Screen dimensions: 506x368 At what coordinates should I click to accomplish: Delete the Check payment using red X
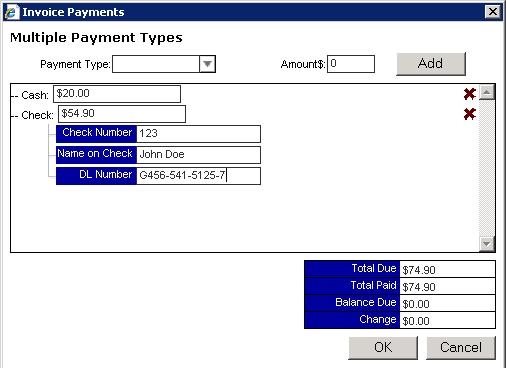pyautogui.click(x=469, y=114)
